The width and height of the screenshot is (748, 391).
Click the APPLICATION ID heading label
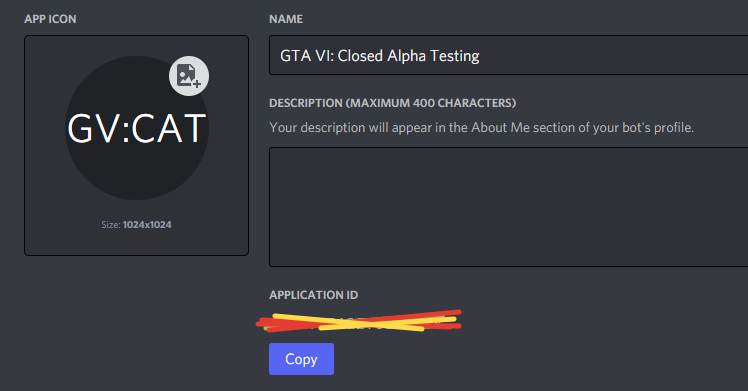click(x=313, y=295)
